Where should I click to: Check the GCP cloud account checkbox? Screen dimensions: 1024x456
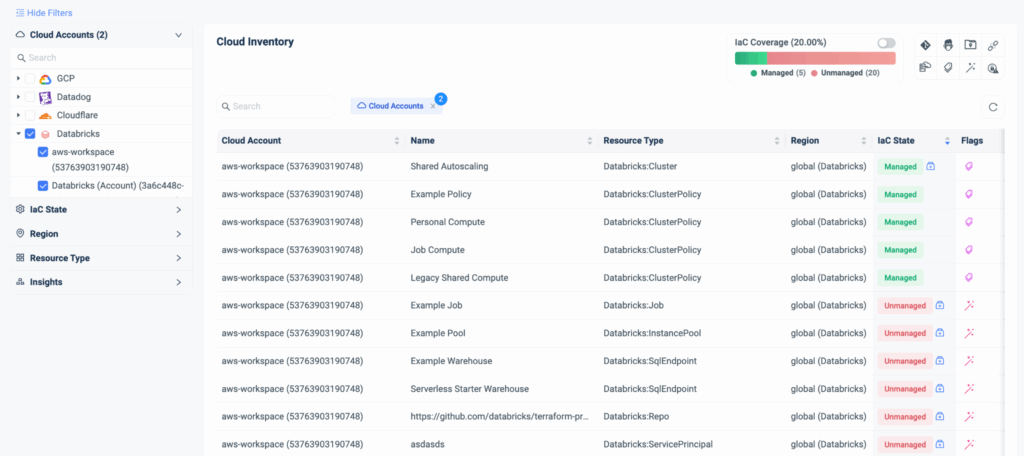30,78
